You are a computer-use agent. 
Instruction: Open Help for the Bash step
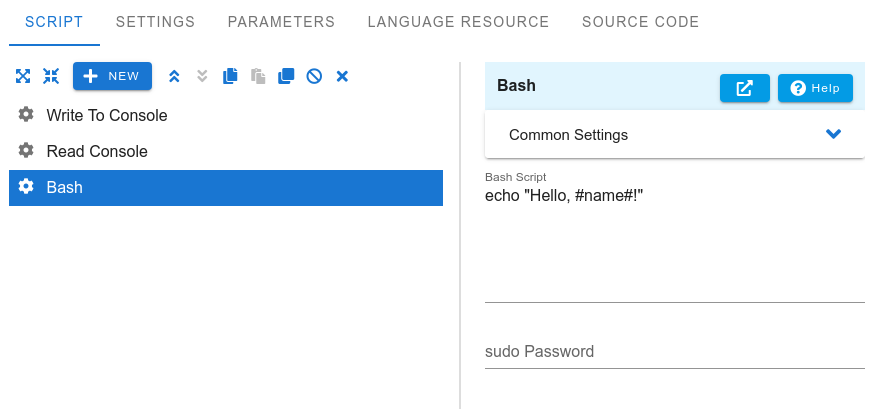815,88
